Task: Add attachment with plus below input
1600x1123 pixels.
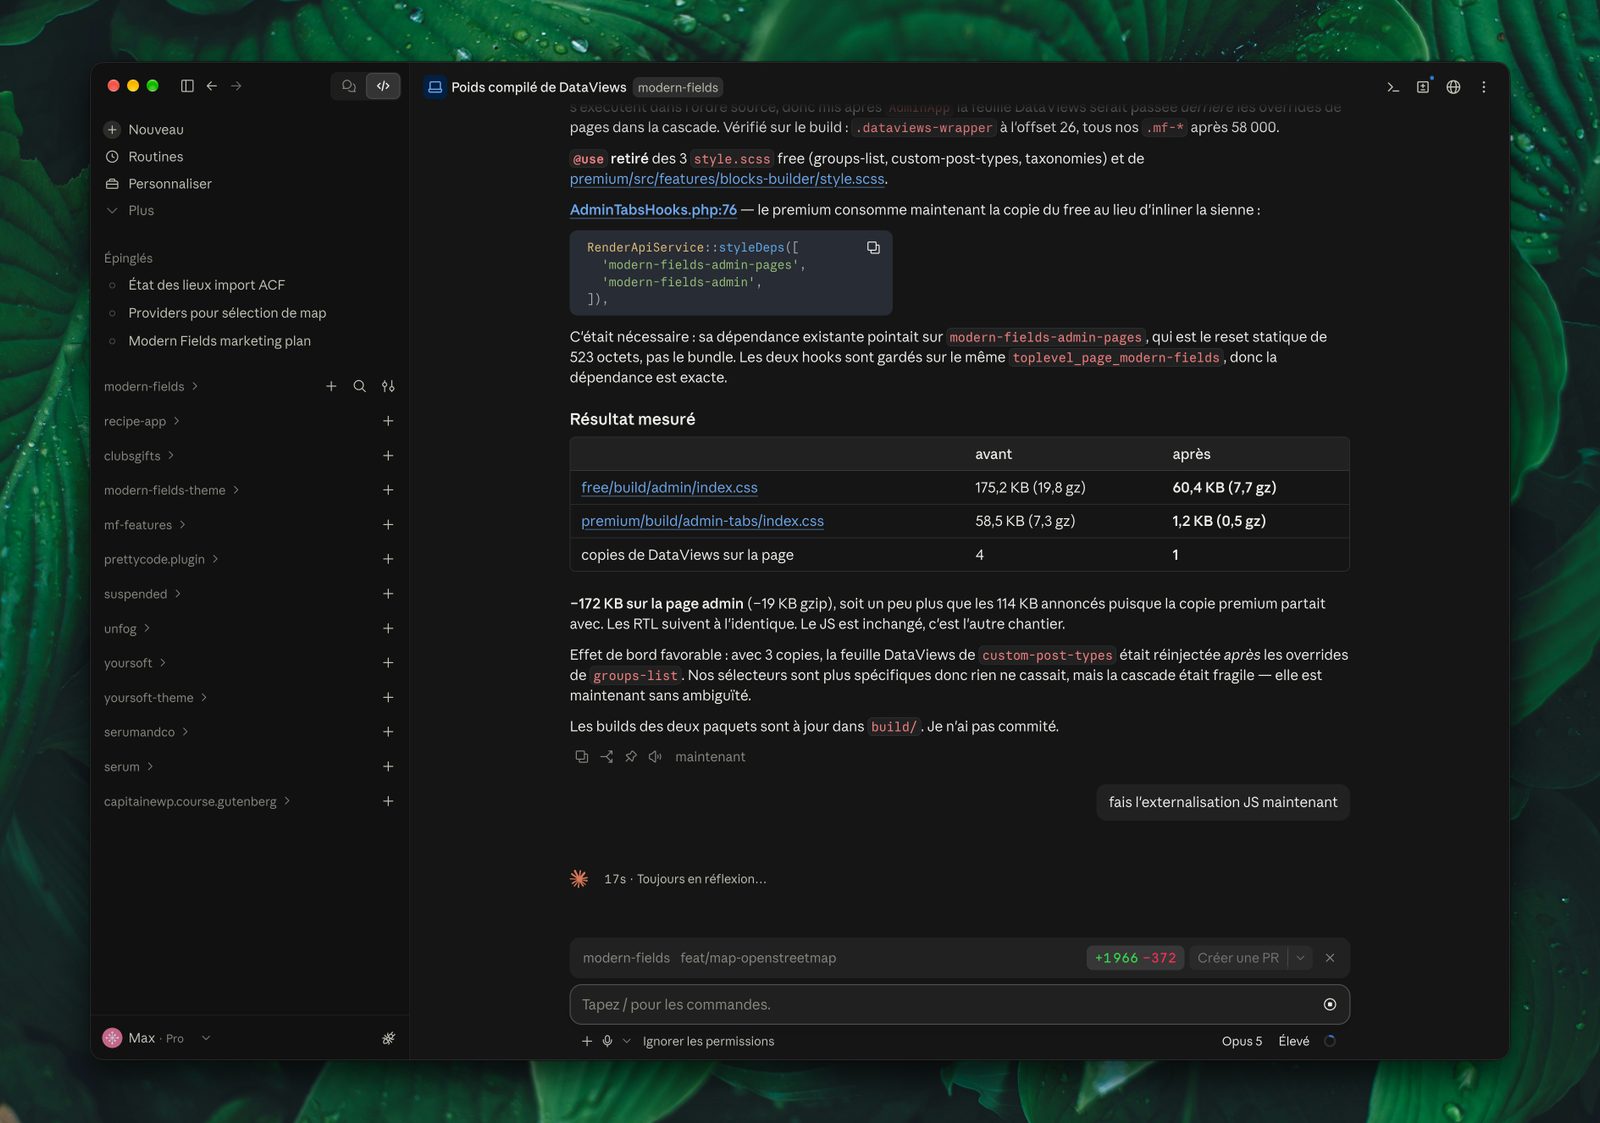Action: (x=587, y=1041)
